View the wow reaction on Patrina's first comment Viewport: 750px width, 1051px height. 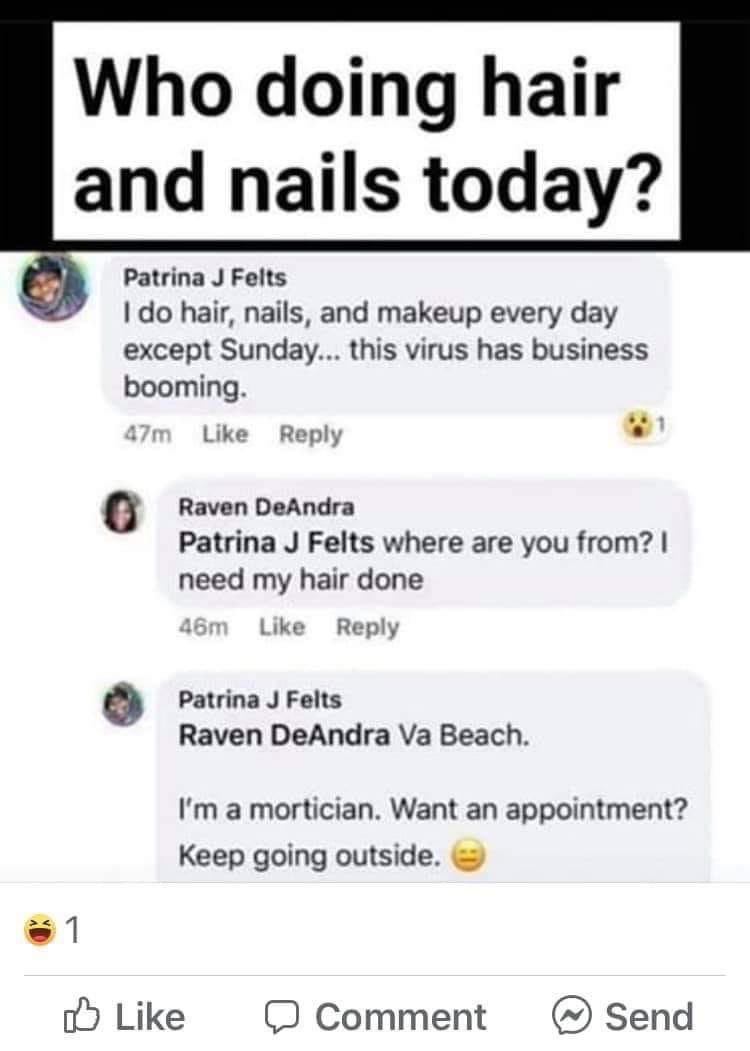coord(643,425)
